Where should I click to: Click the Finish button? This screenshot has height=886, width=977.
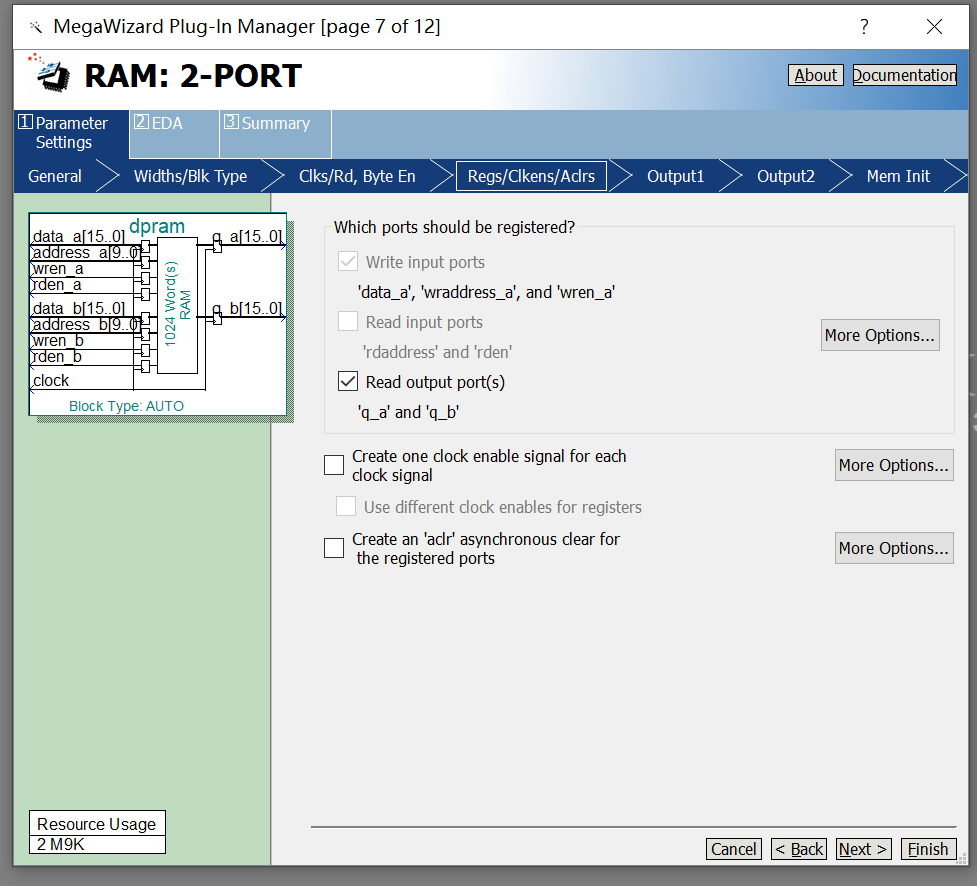(927, 849)
